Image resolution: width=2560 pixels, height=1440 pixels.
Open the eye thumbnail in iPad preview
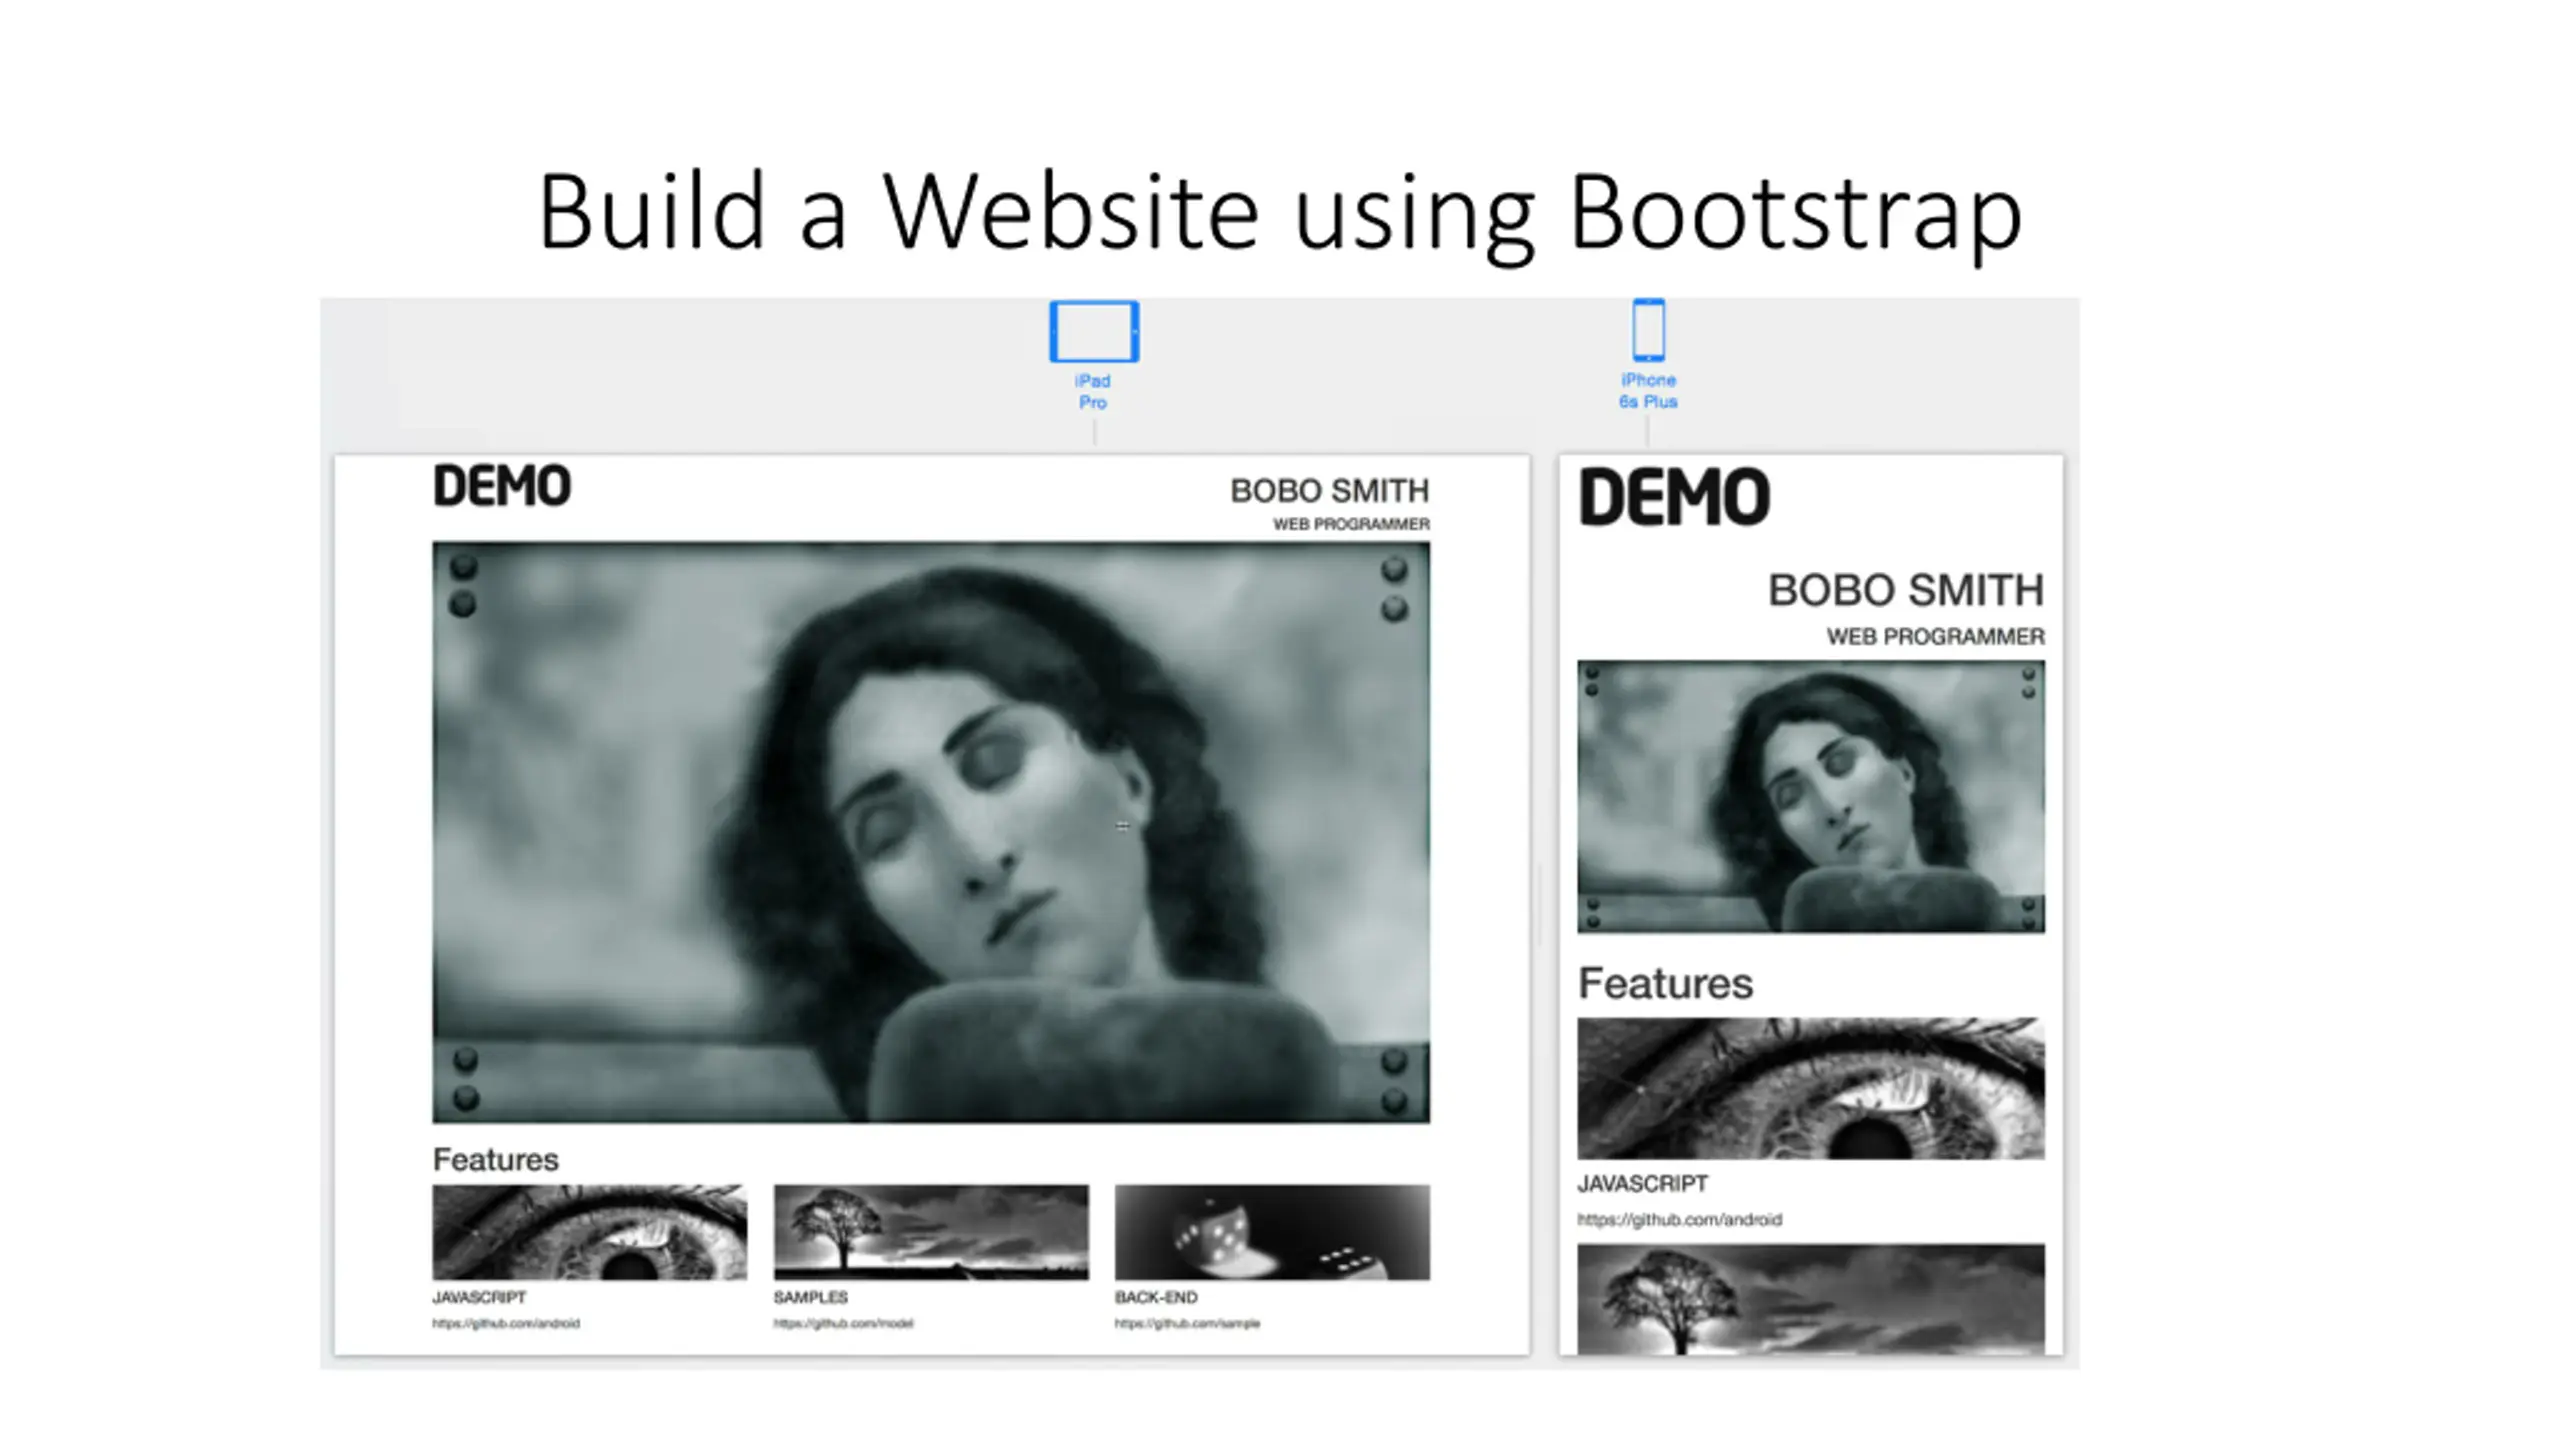[589, 1232]
